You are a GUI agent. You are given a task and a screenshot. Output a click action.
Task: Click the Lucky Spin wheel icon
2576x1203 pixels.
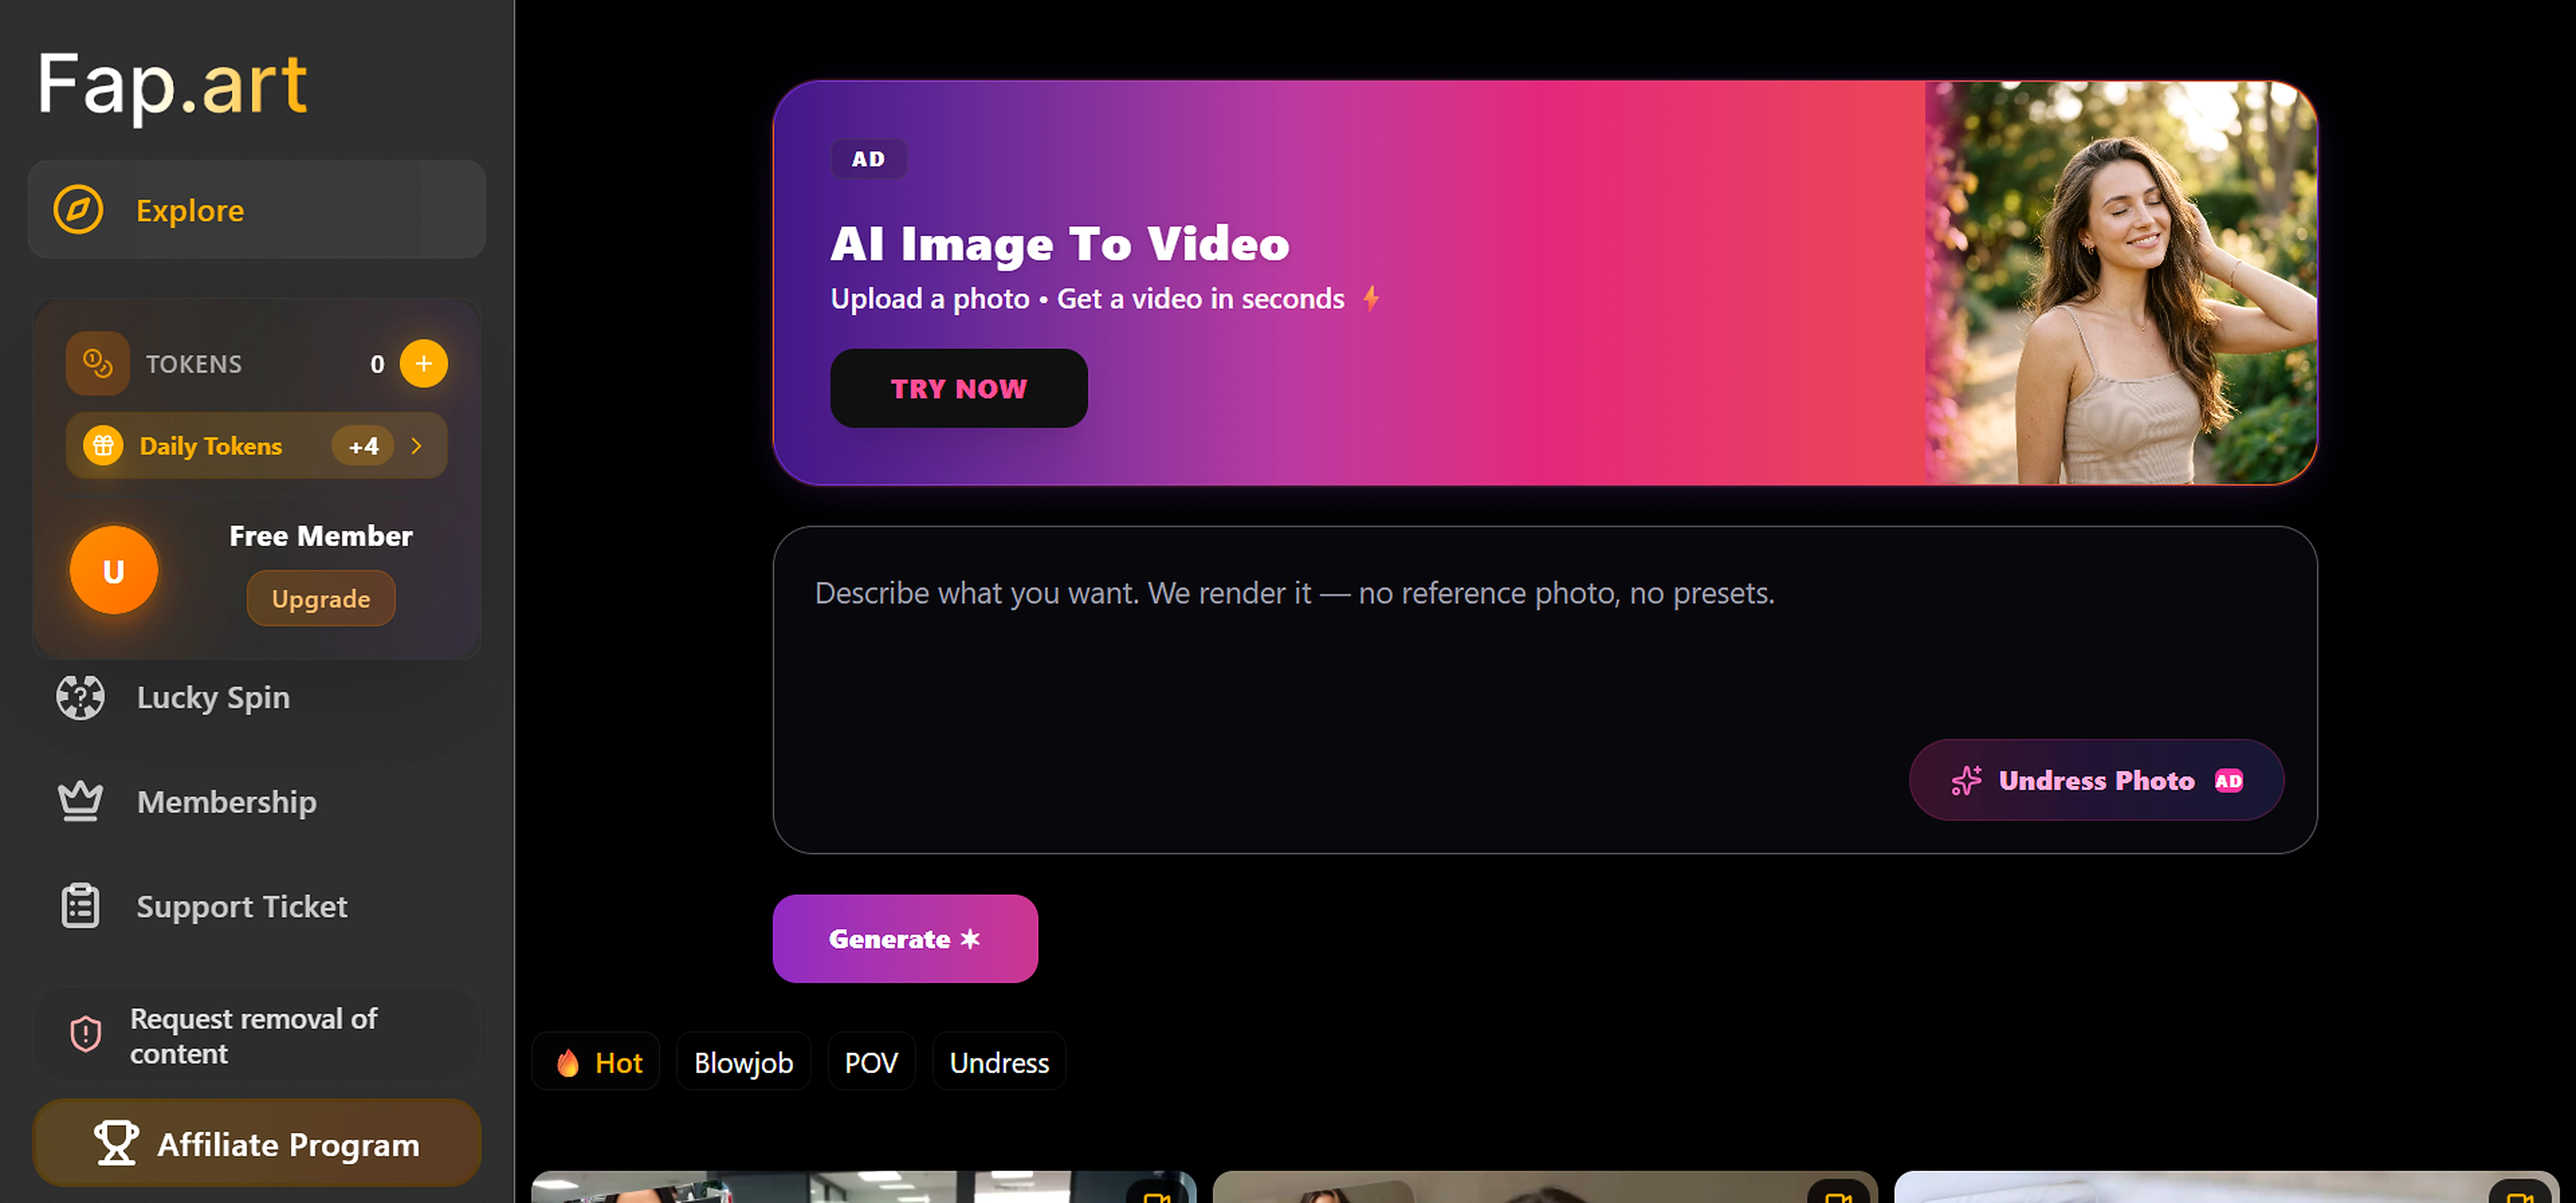click(x=80, y=697)
